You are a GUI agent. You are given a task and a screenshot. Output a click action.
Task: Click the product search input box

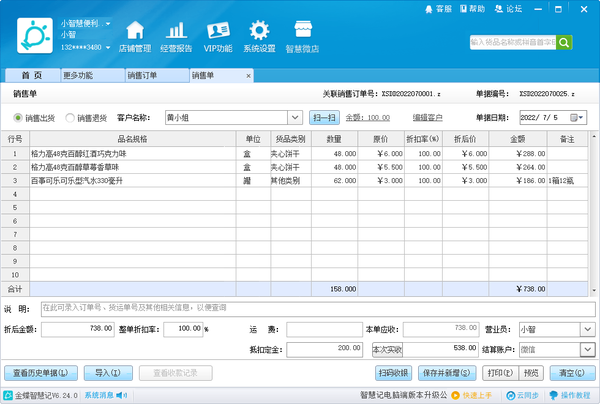tap(513, 42)
